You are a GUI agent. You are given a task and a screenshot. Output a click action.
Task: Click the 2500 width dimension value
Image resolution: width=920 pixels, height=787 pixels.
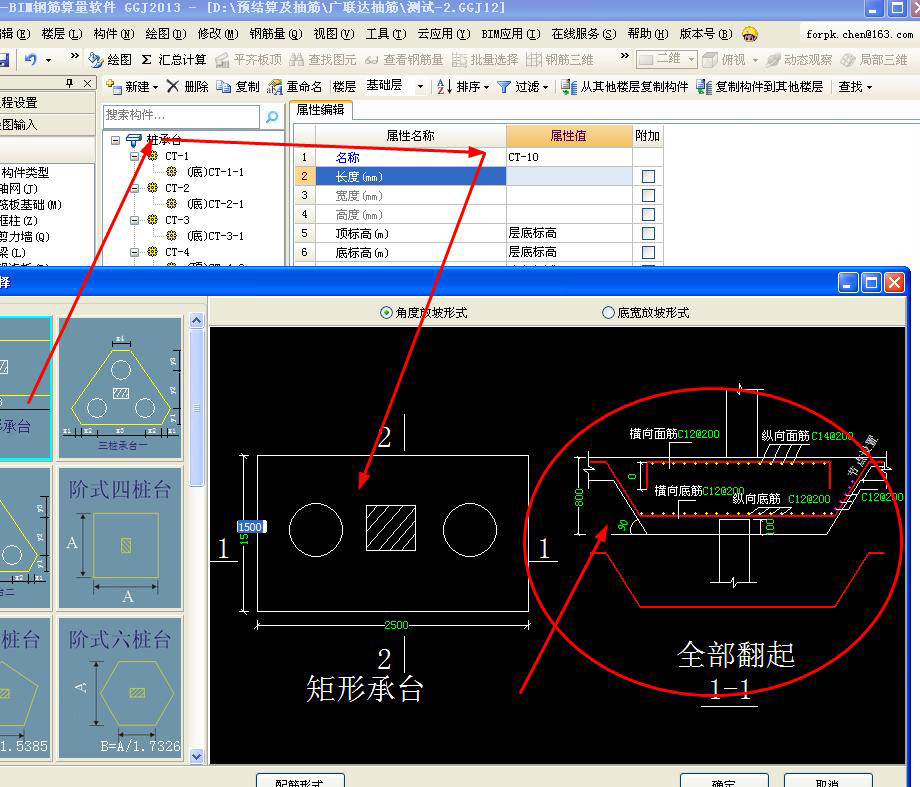(x=396, y=625)
